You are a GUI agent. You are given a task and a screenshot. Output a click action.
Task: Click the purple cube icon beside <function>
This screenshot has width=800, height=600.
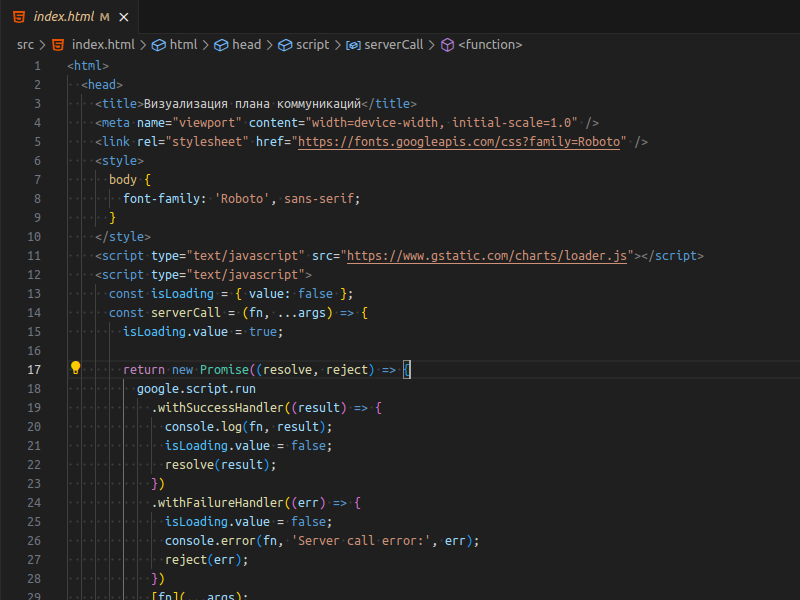point(447,45)
